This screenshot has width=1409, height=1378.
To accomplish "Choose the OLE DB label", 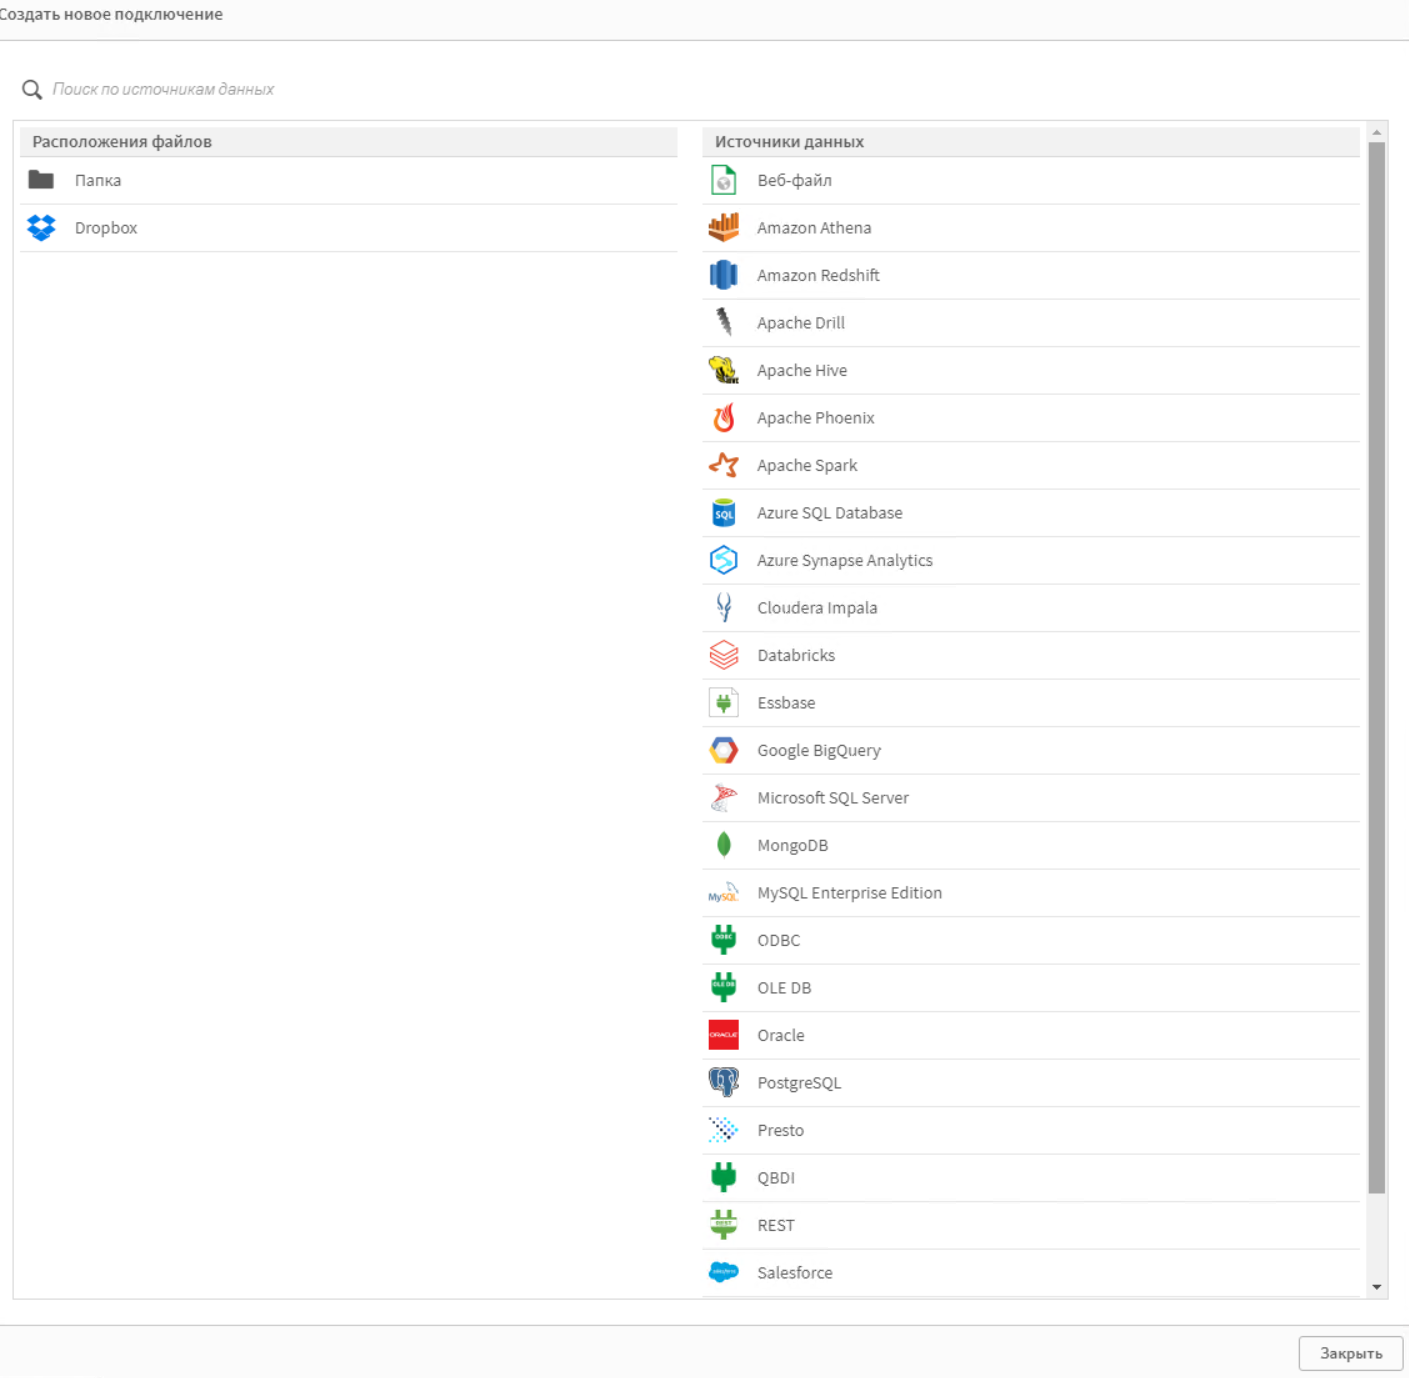I will (784, 988).
